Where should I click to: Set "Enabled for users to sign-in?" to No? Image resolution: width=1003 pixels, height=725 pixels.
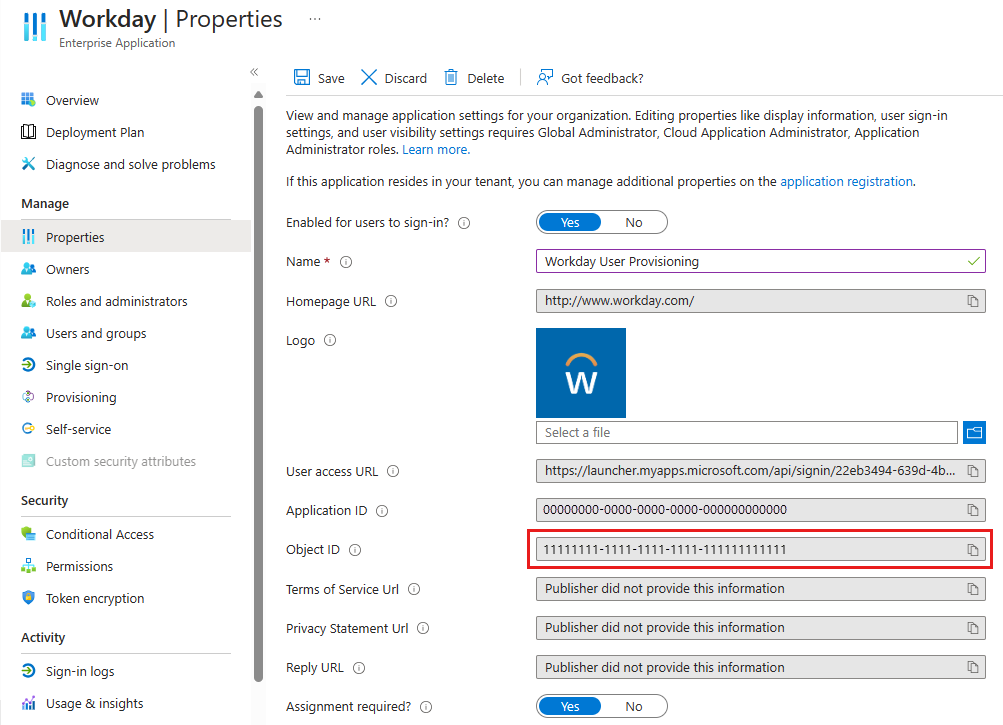633,222
